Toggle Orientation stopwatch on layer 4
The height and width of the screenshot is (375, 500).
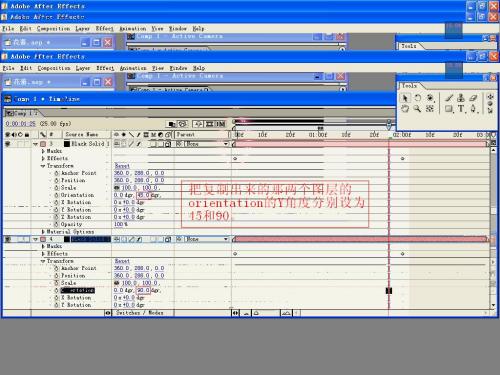(57, 290)
